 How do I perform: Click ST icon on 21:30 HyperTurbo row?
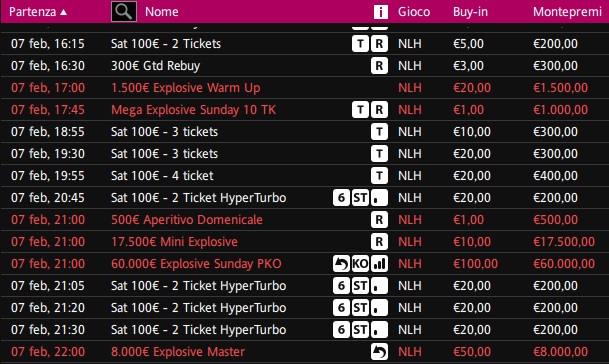(x=360, y=330)
